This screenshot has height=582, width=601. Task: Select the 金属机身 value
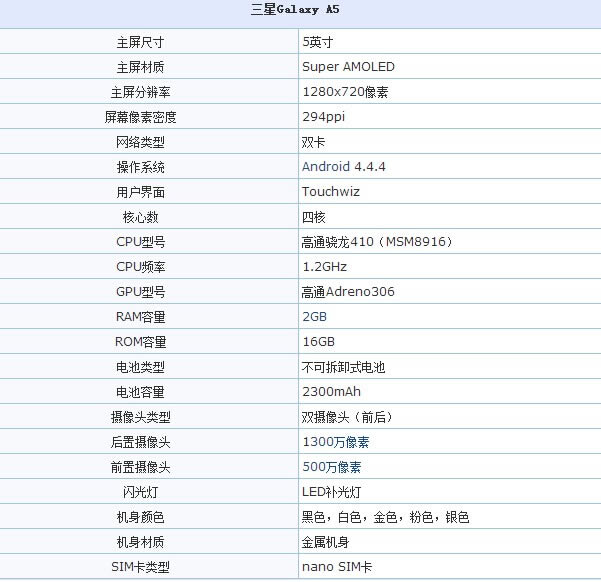(325, 542)
